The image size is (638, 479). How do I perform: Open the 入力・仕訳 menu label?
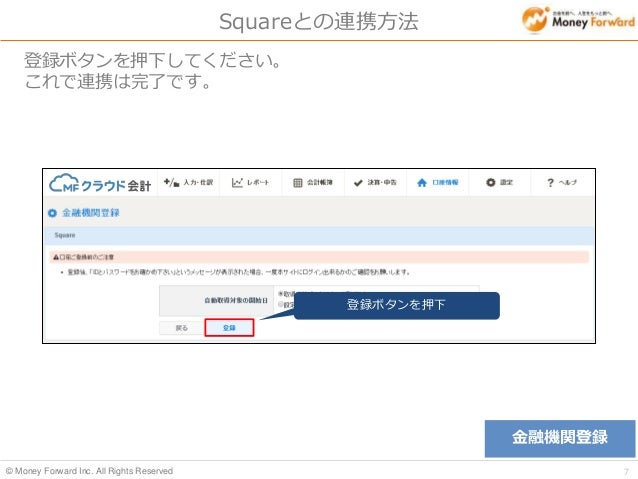pyautogui.click(x=198, y=182)
